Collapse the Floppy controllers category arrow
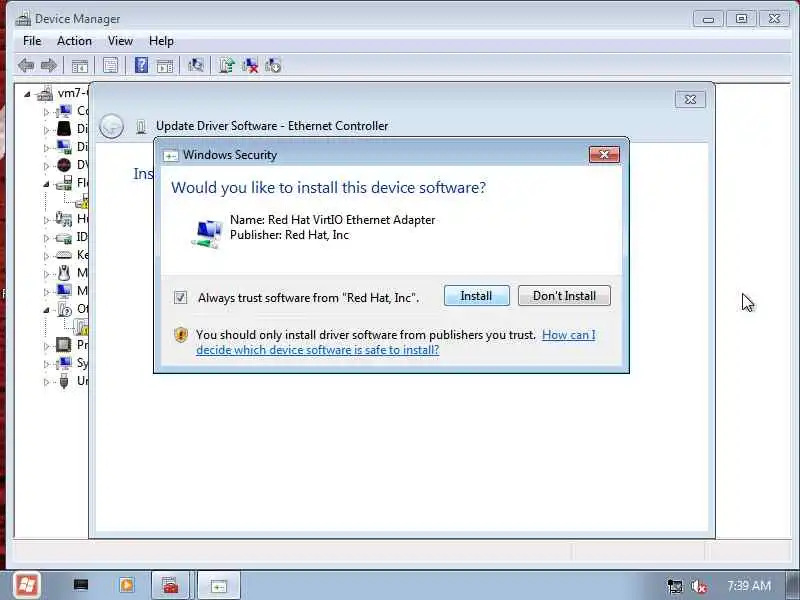 46,184
